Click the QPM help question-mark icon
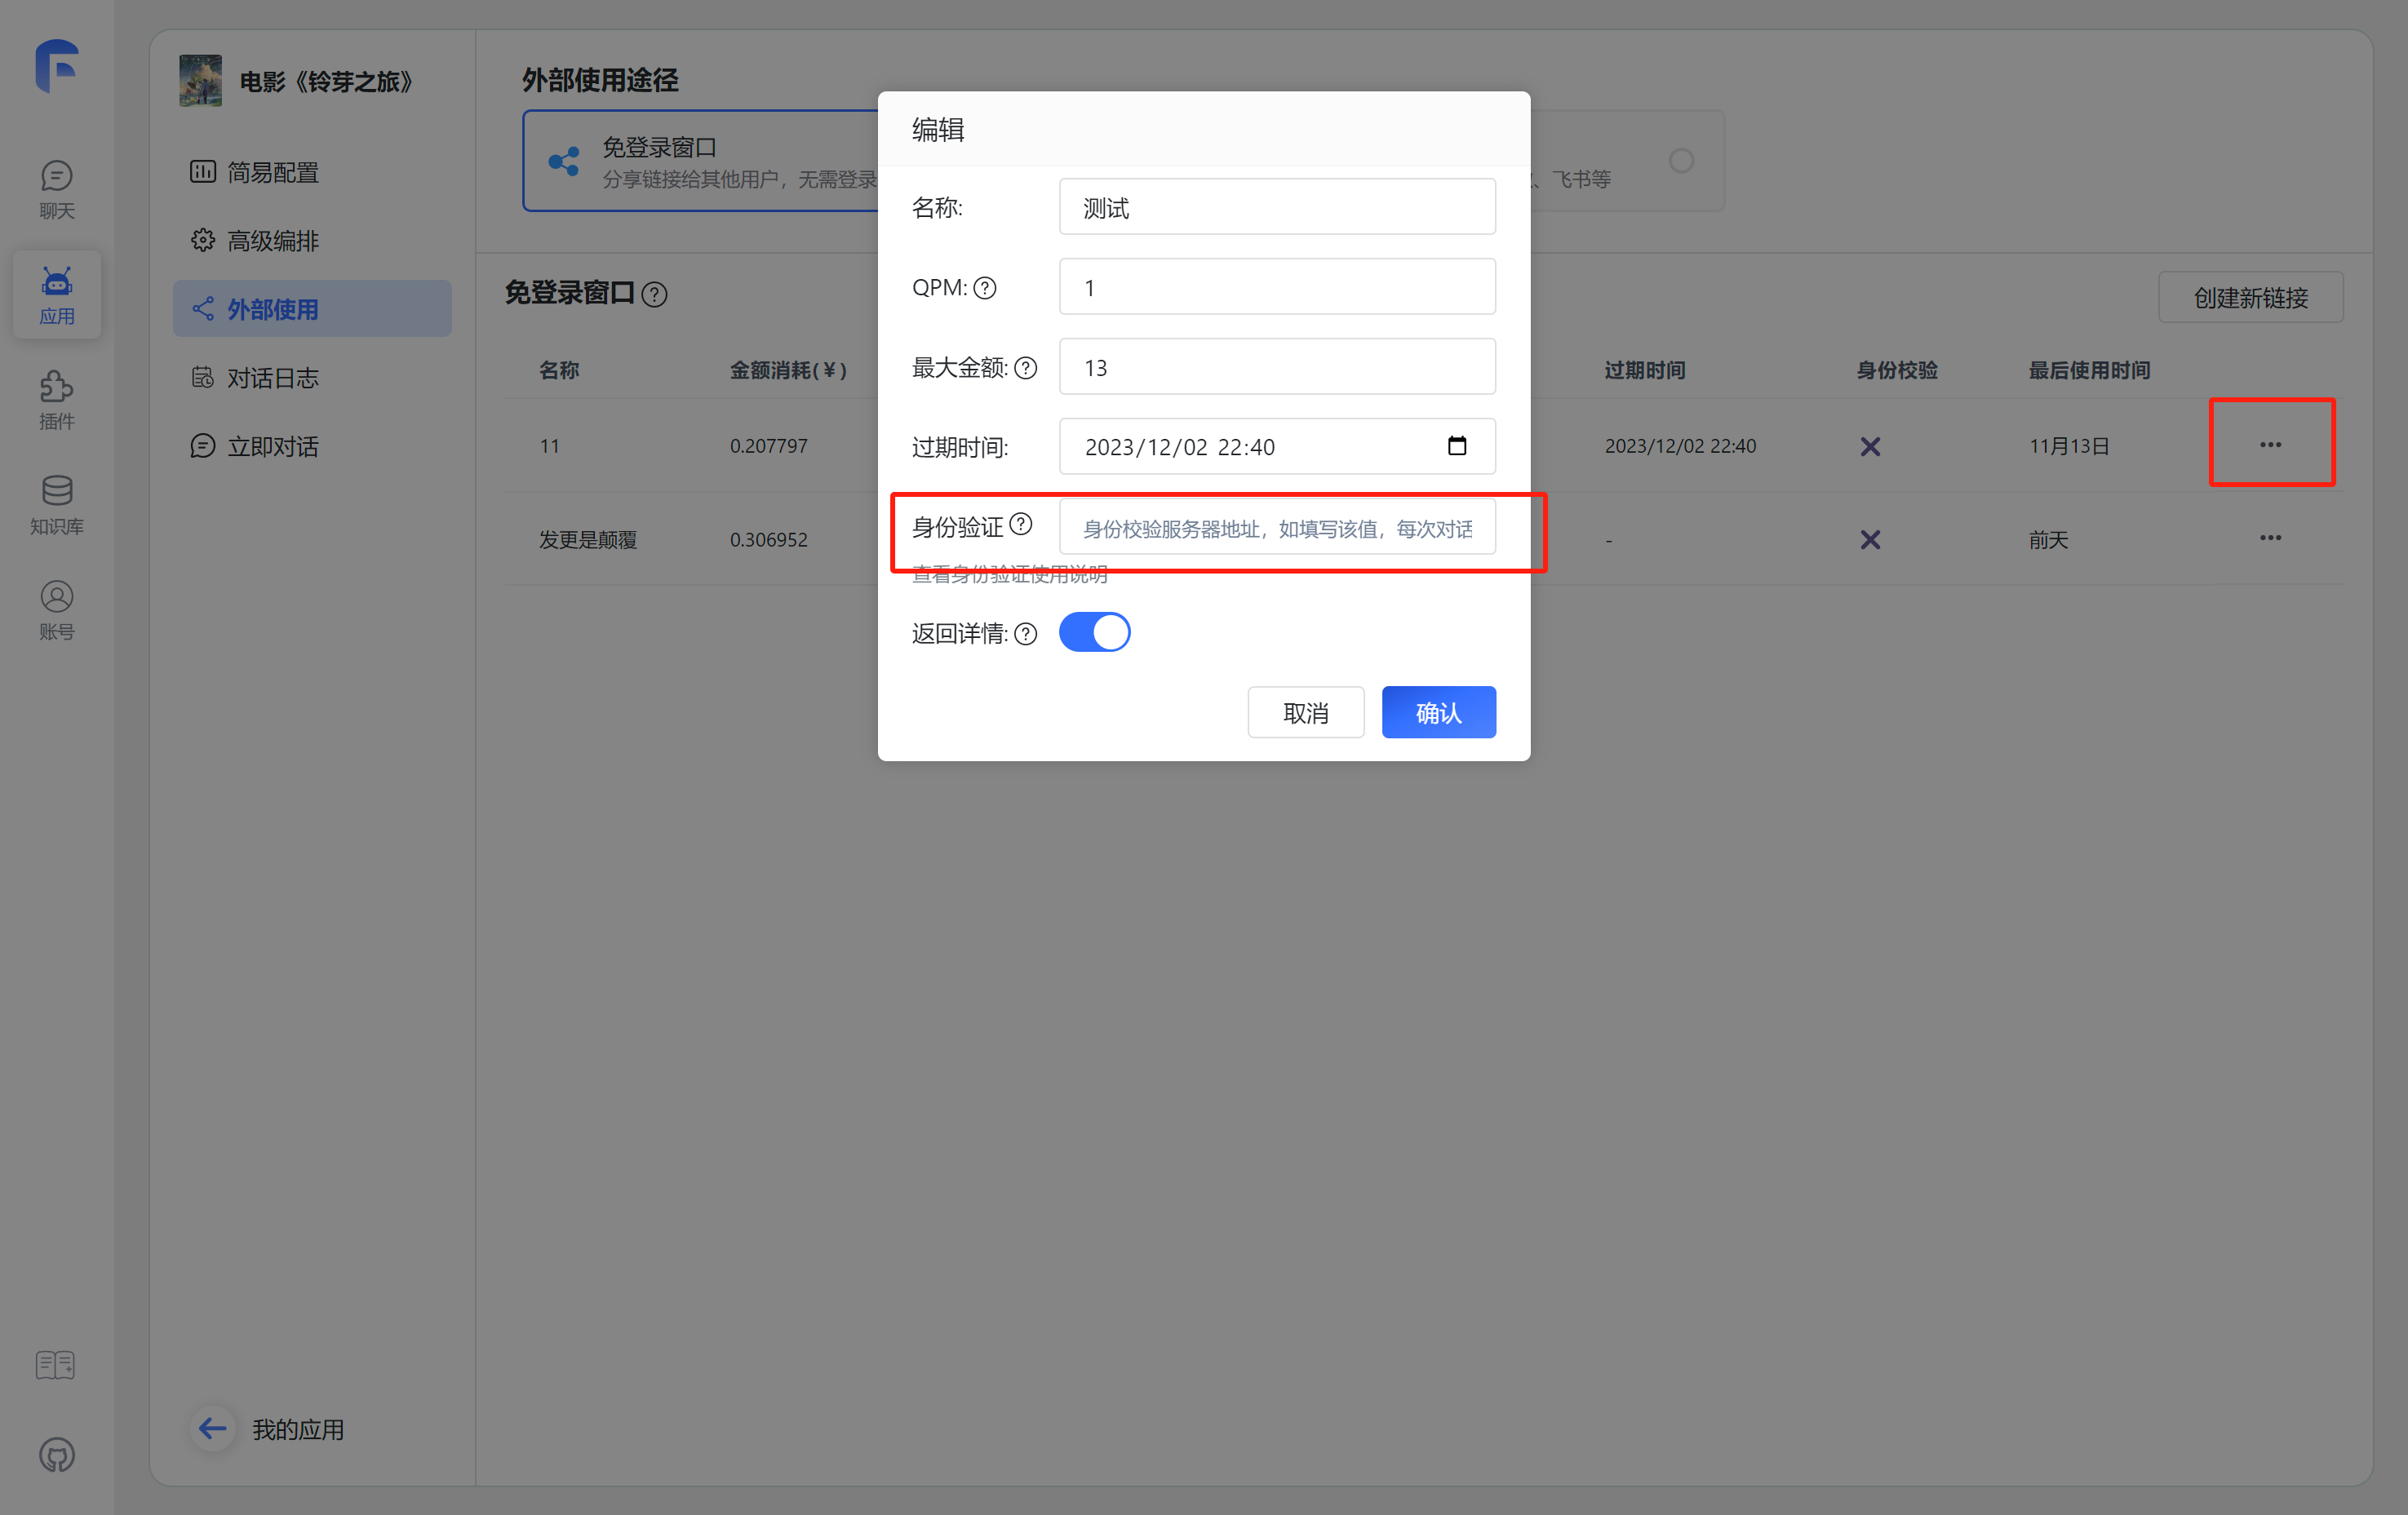The image size is (2408, 1515). (985, 288)
